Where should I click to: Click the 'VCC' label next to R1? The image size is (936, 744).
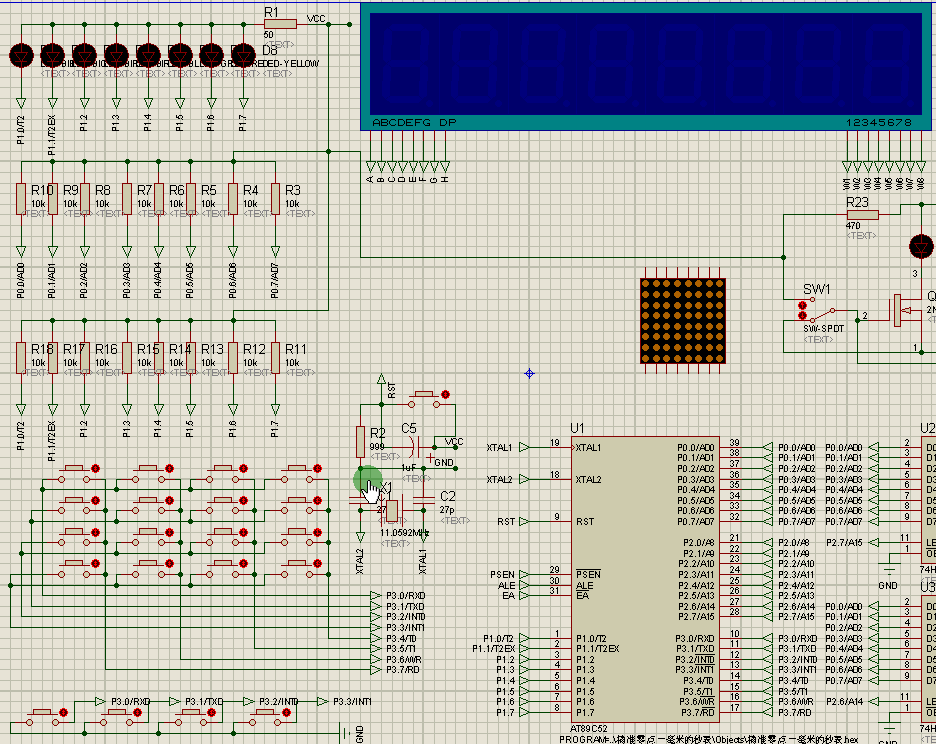pos(316,19)
